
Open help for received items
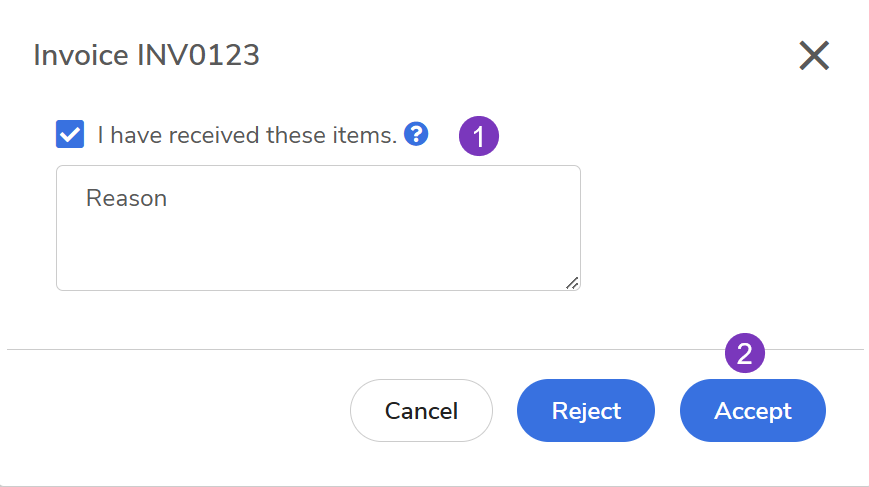416,134
